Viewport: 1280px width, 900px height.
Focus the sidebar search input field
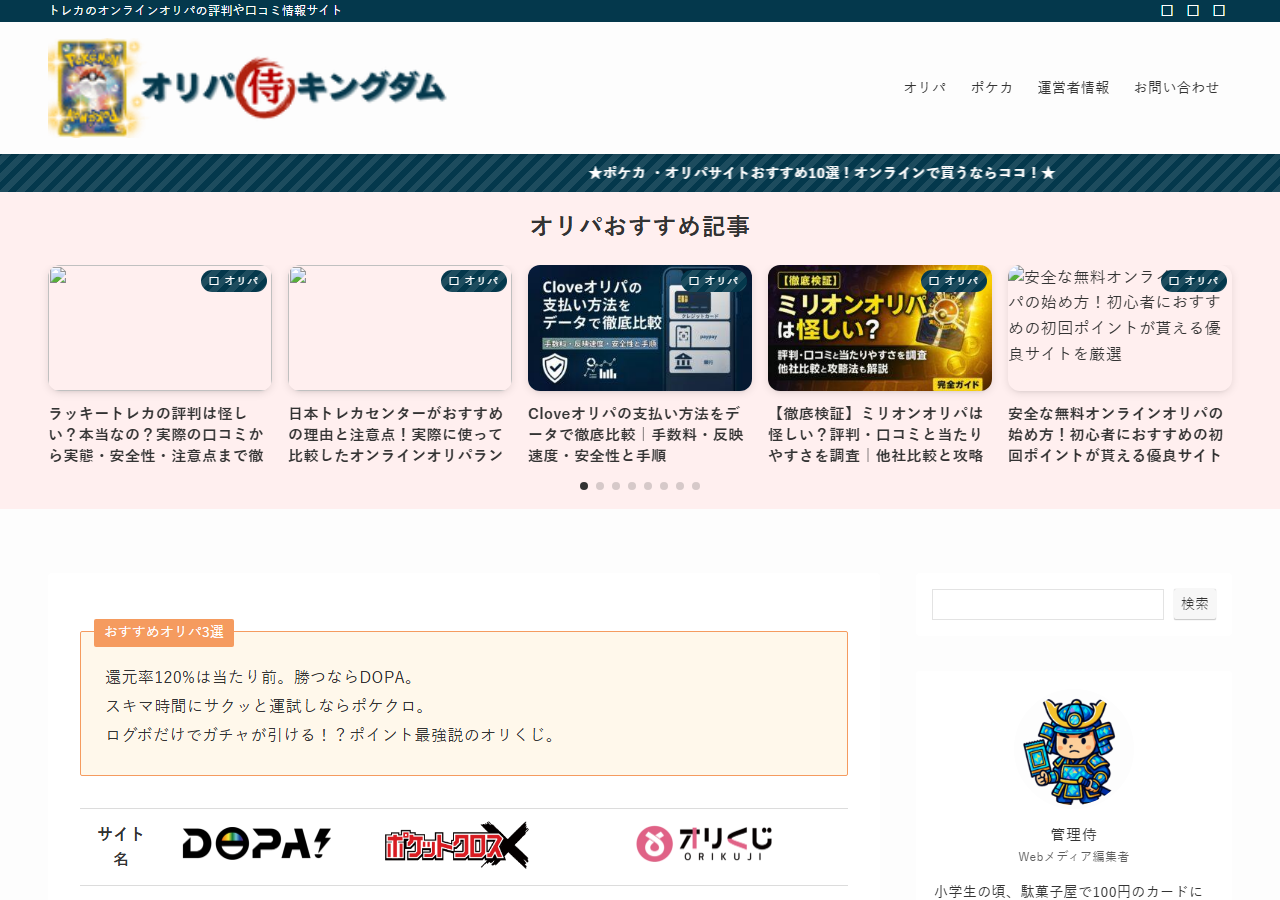point(1048,604)
